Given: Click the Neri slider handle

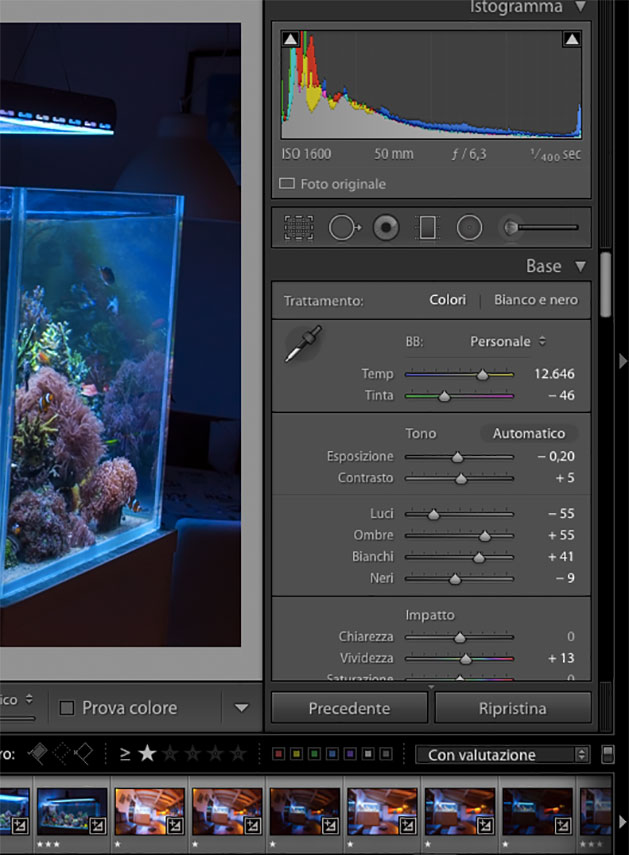Looking at the screenshot, I should click(455, 579).
